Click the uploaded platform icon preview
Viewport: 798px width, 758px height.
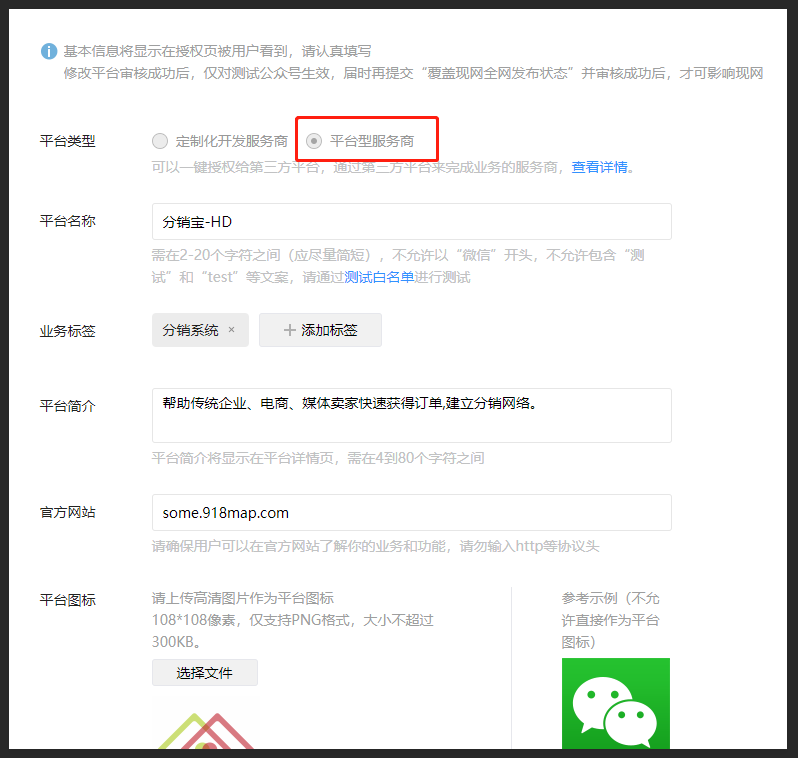point(206,731)
